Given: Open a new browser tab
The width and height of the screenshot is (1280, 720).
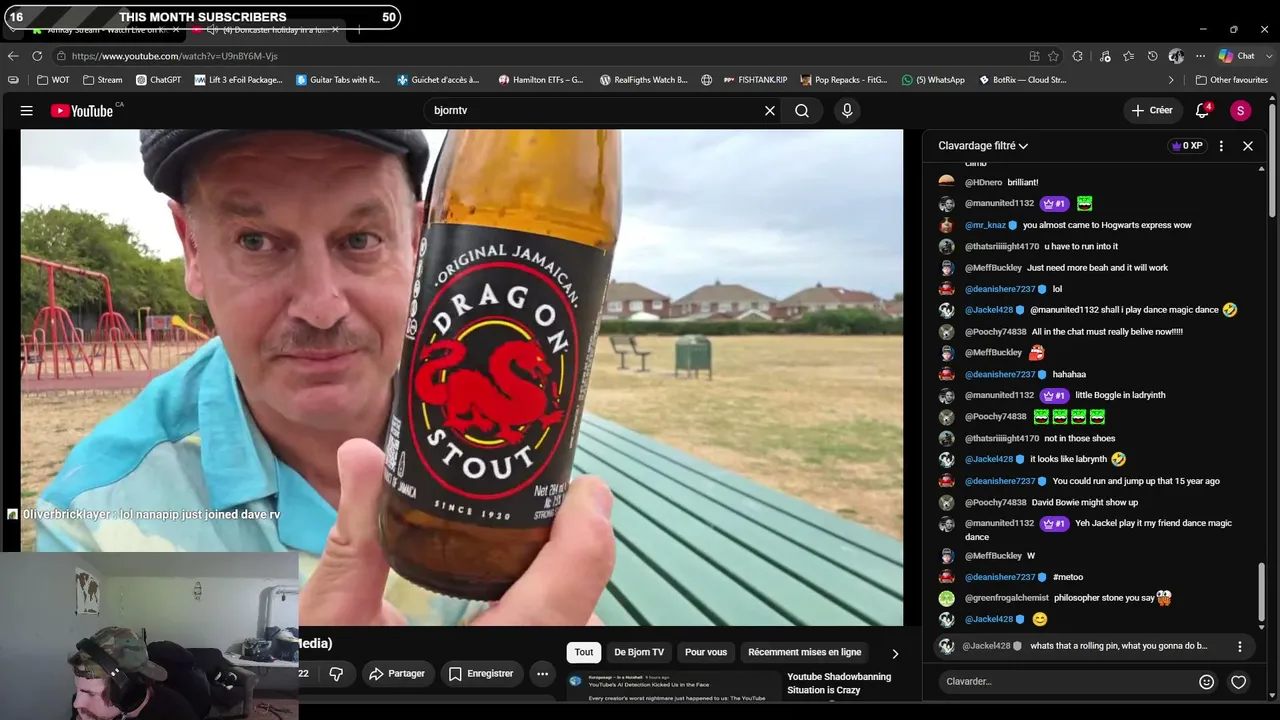Looking at the screenshot, I should coord(359,30).
